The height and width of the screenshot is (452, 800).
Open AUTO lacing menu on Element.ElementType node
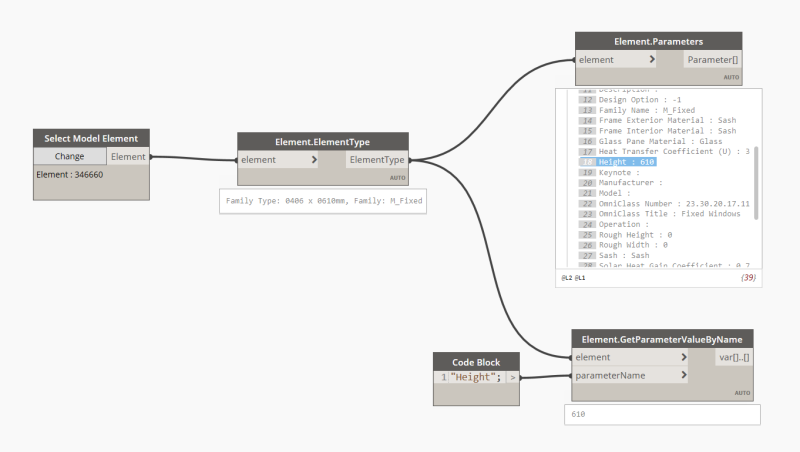[397, 178]
